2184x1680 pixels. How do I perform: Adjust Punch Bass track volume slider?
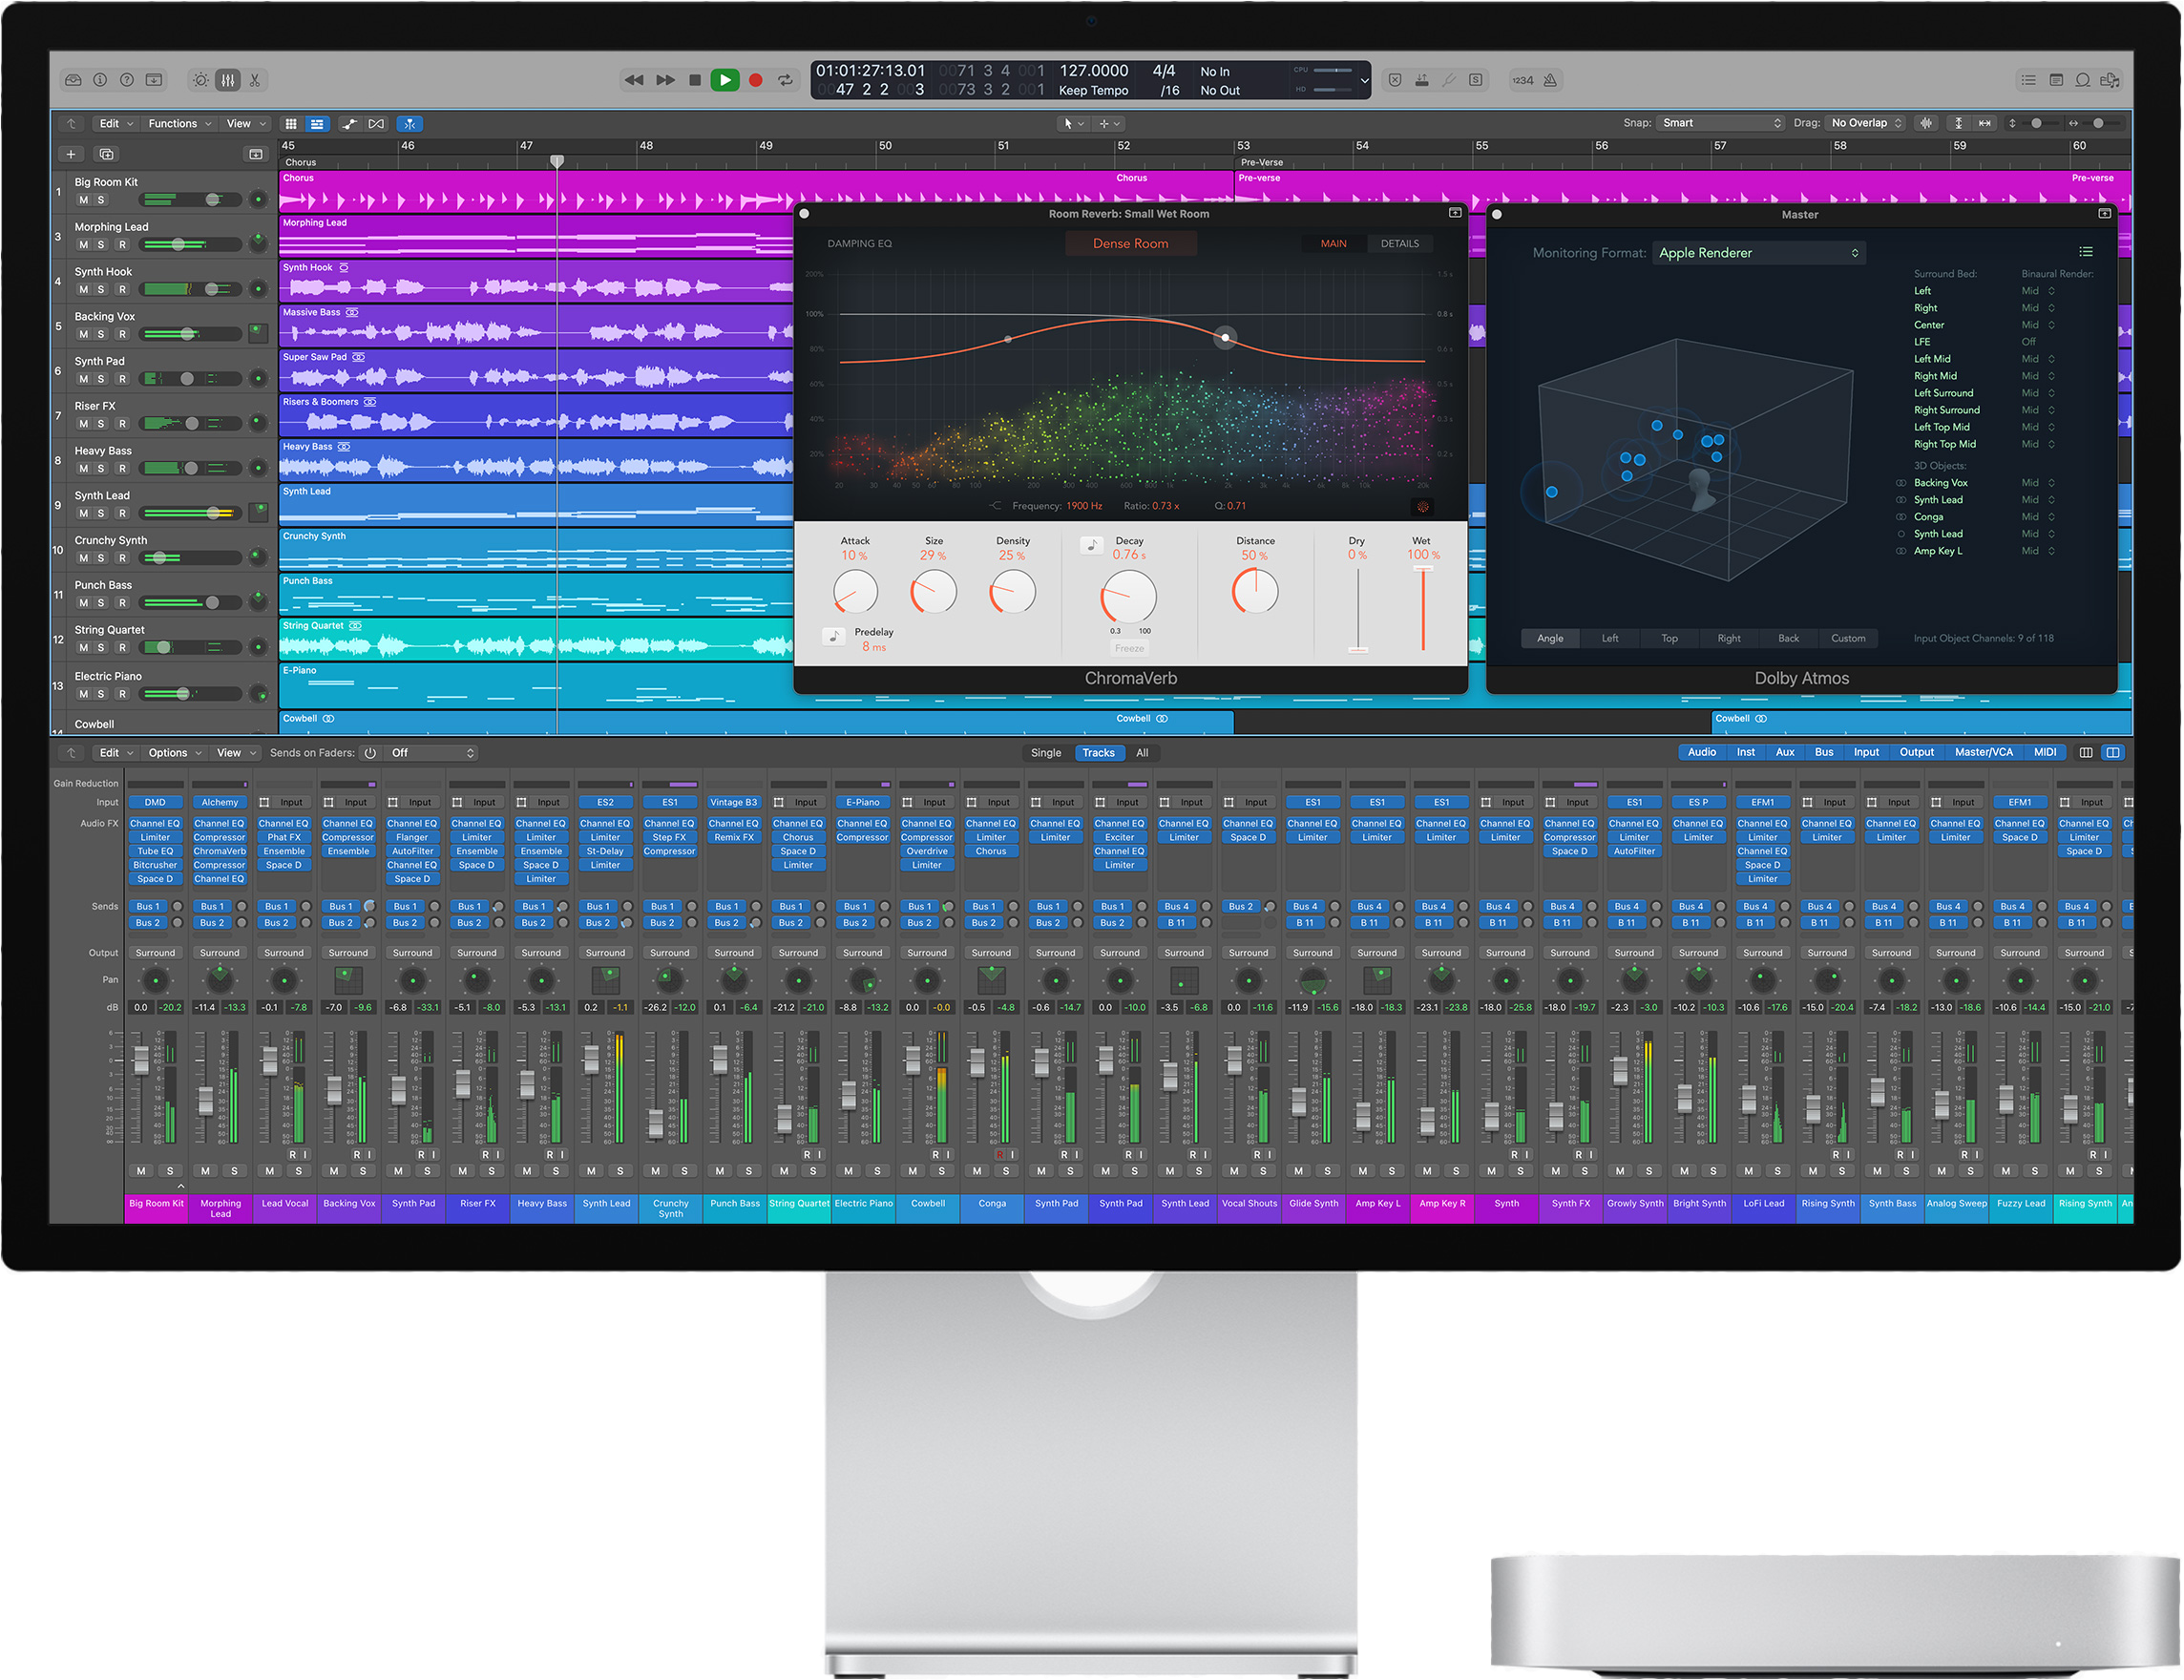(x=191, y=603)
